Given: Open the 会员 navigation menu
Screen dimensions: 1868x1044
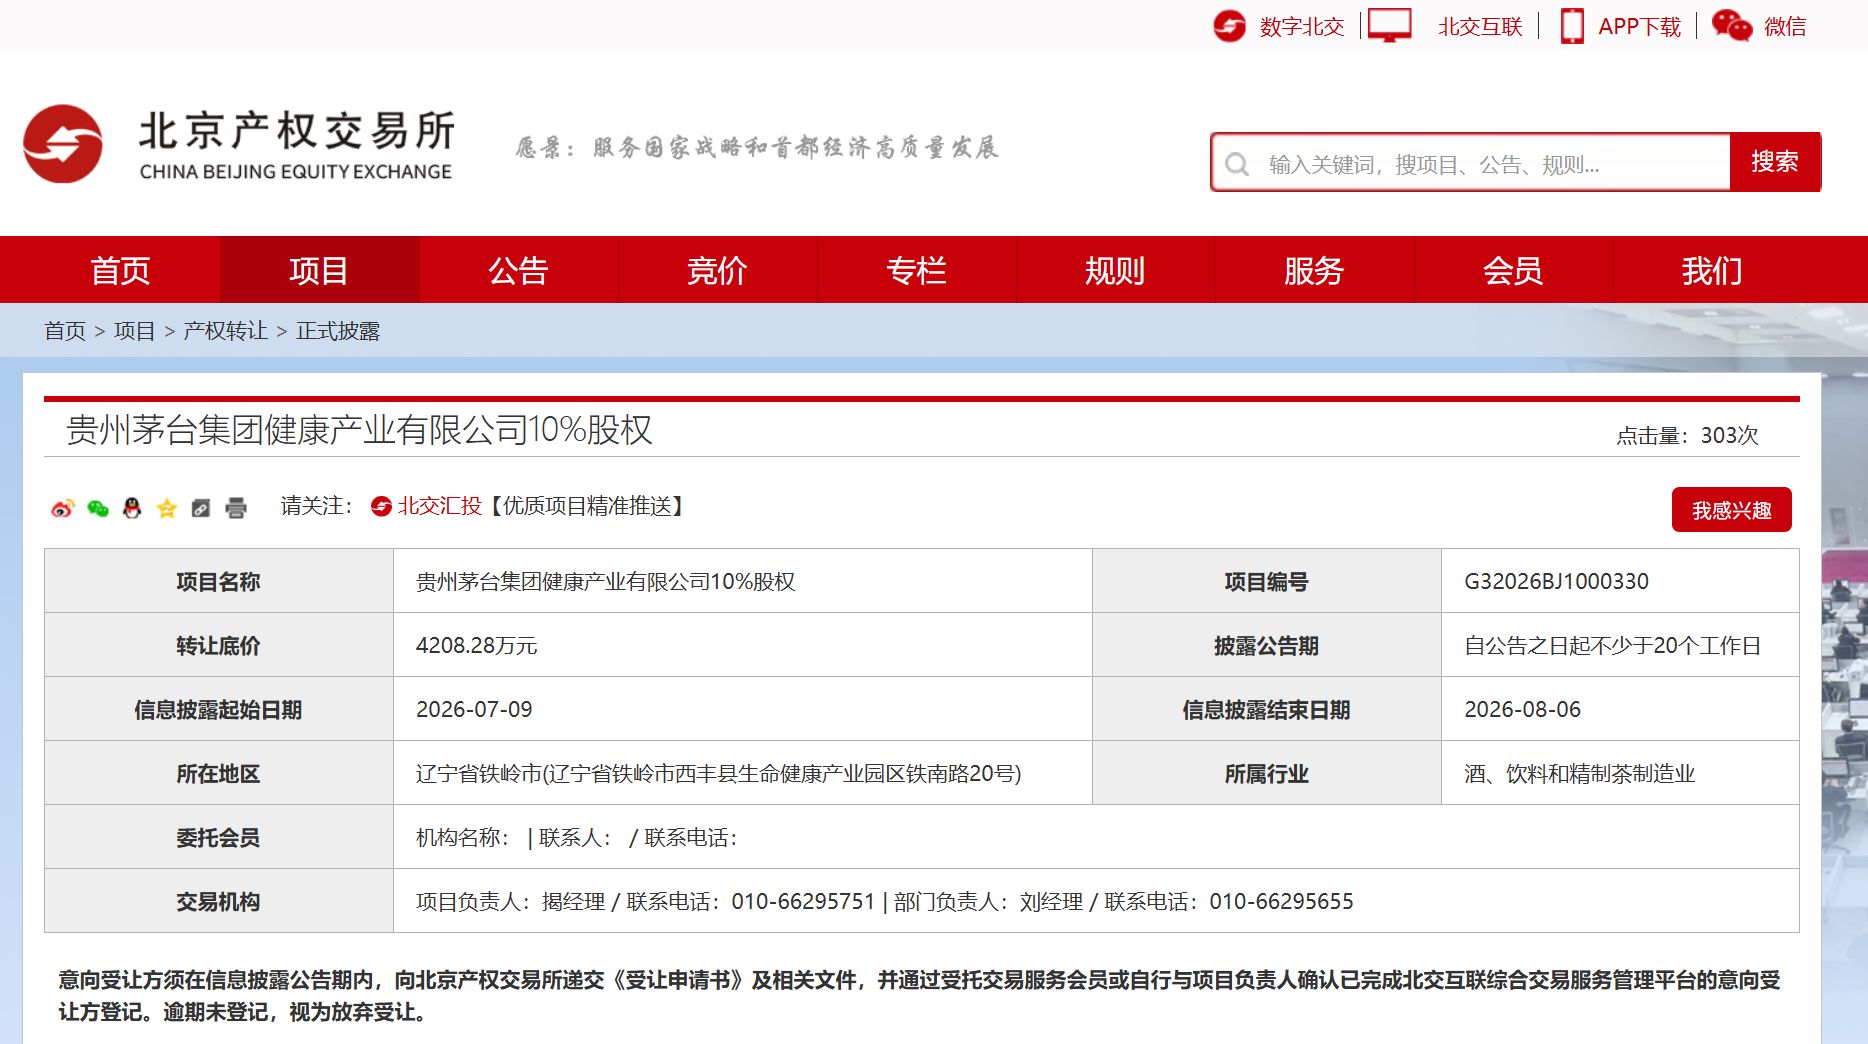Looking at the screenshot, I should pyautogui.click(x=1513, y=270).
